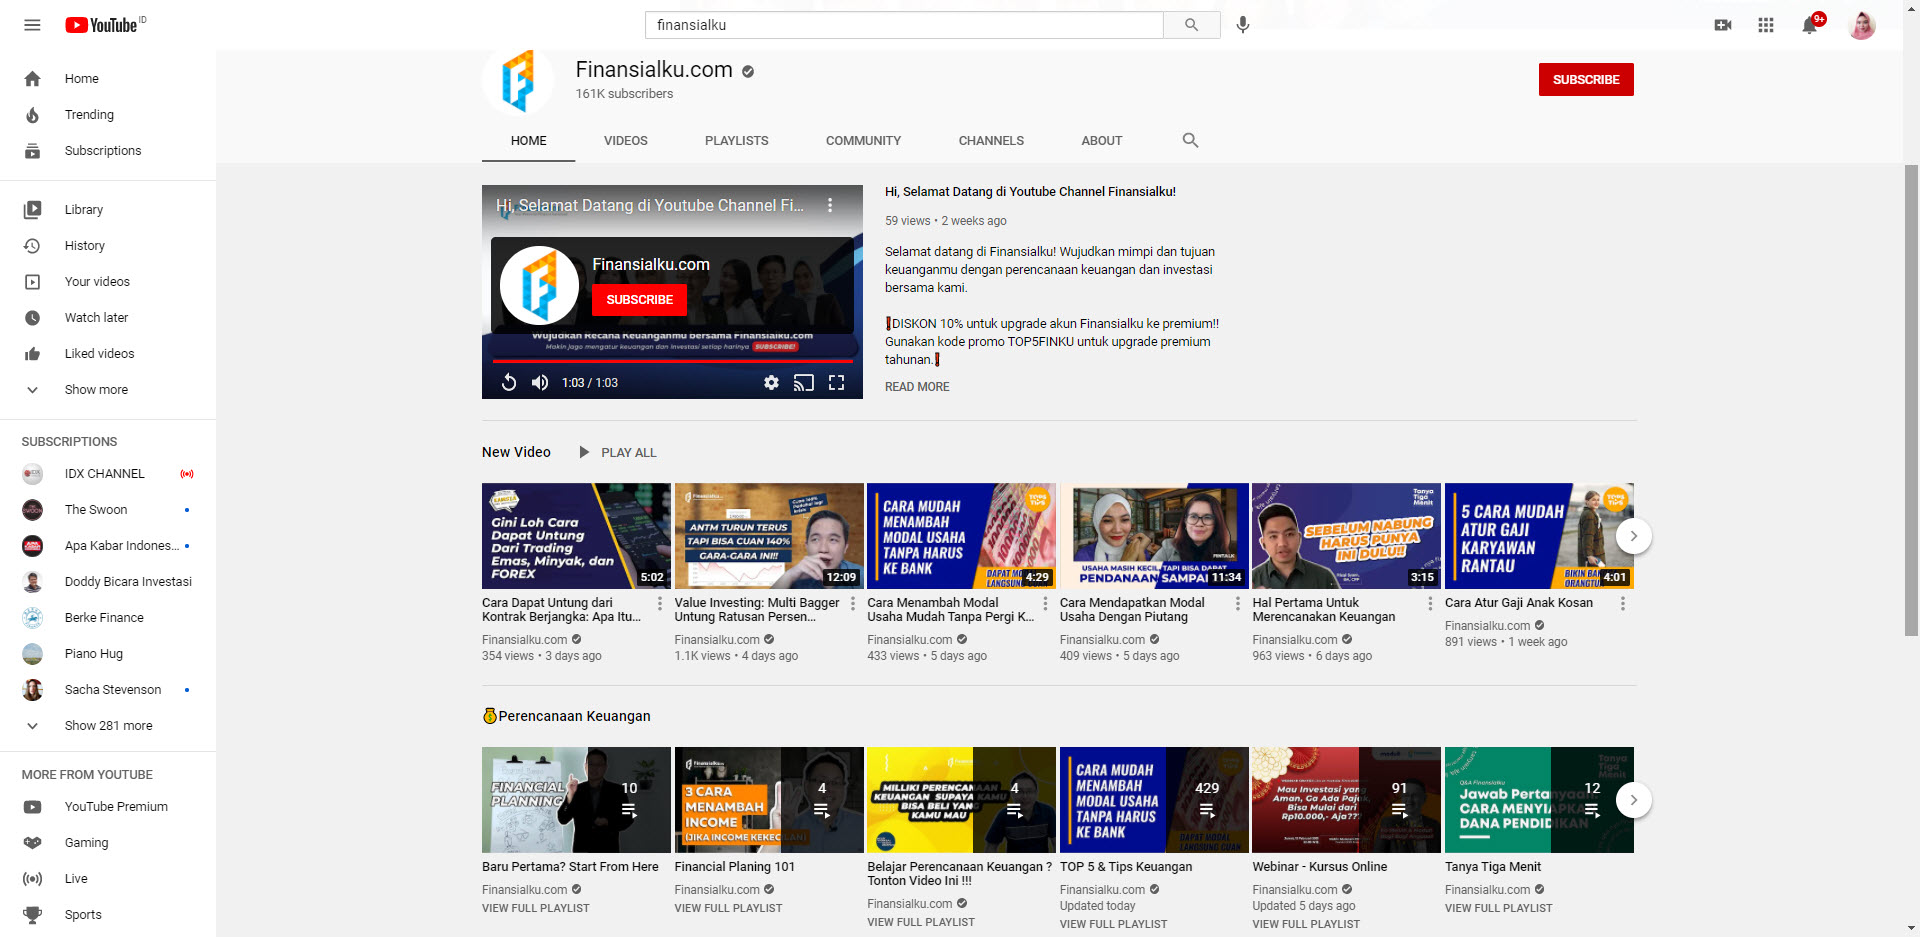
Task: Open Perencanaan Keuangan section title
Action: pyautogui.click(x=566, y=716)
